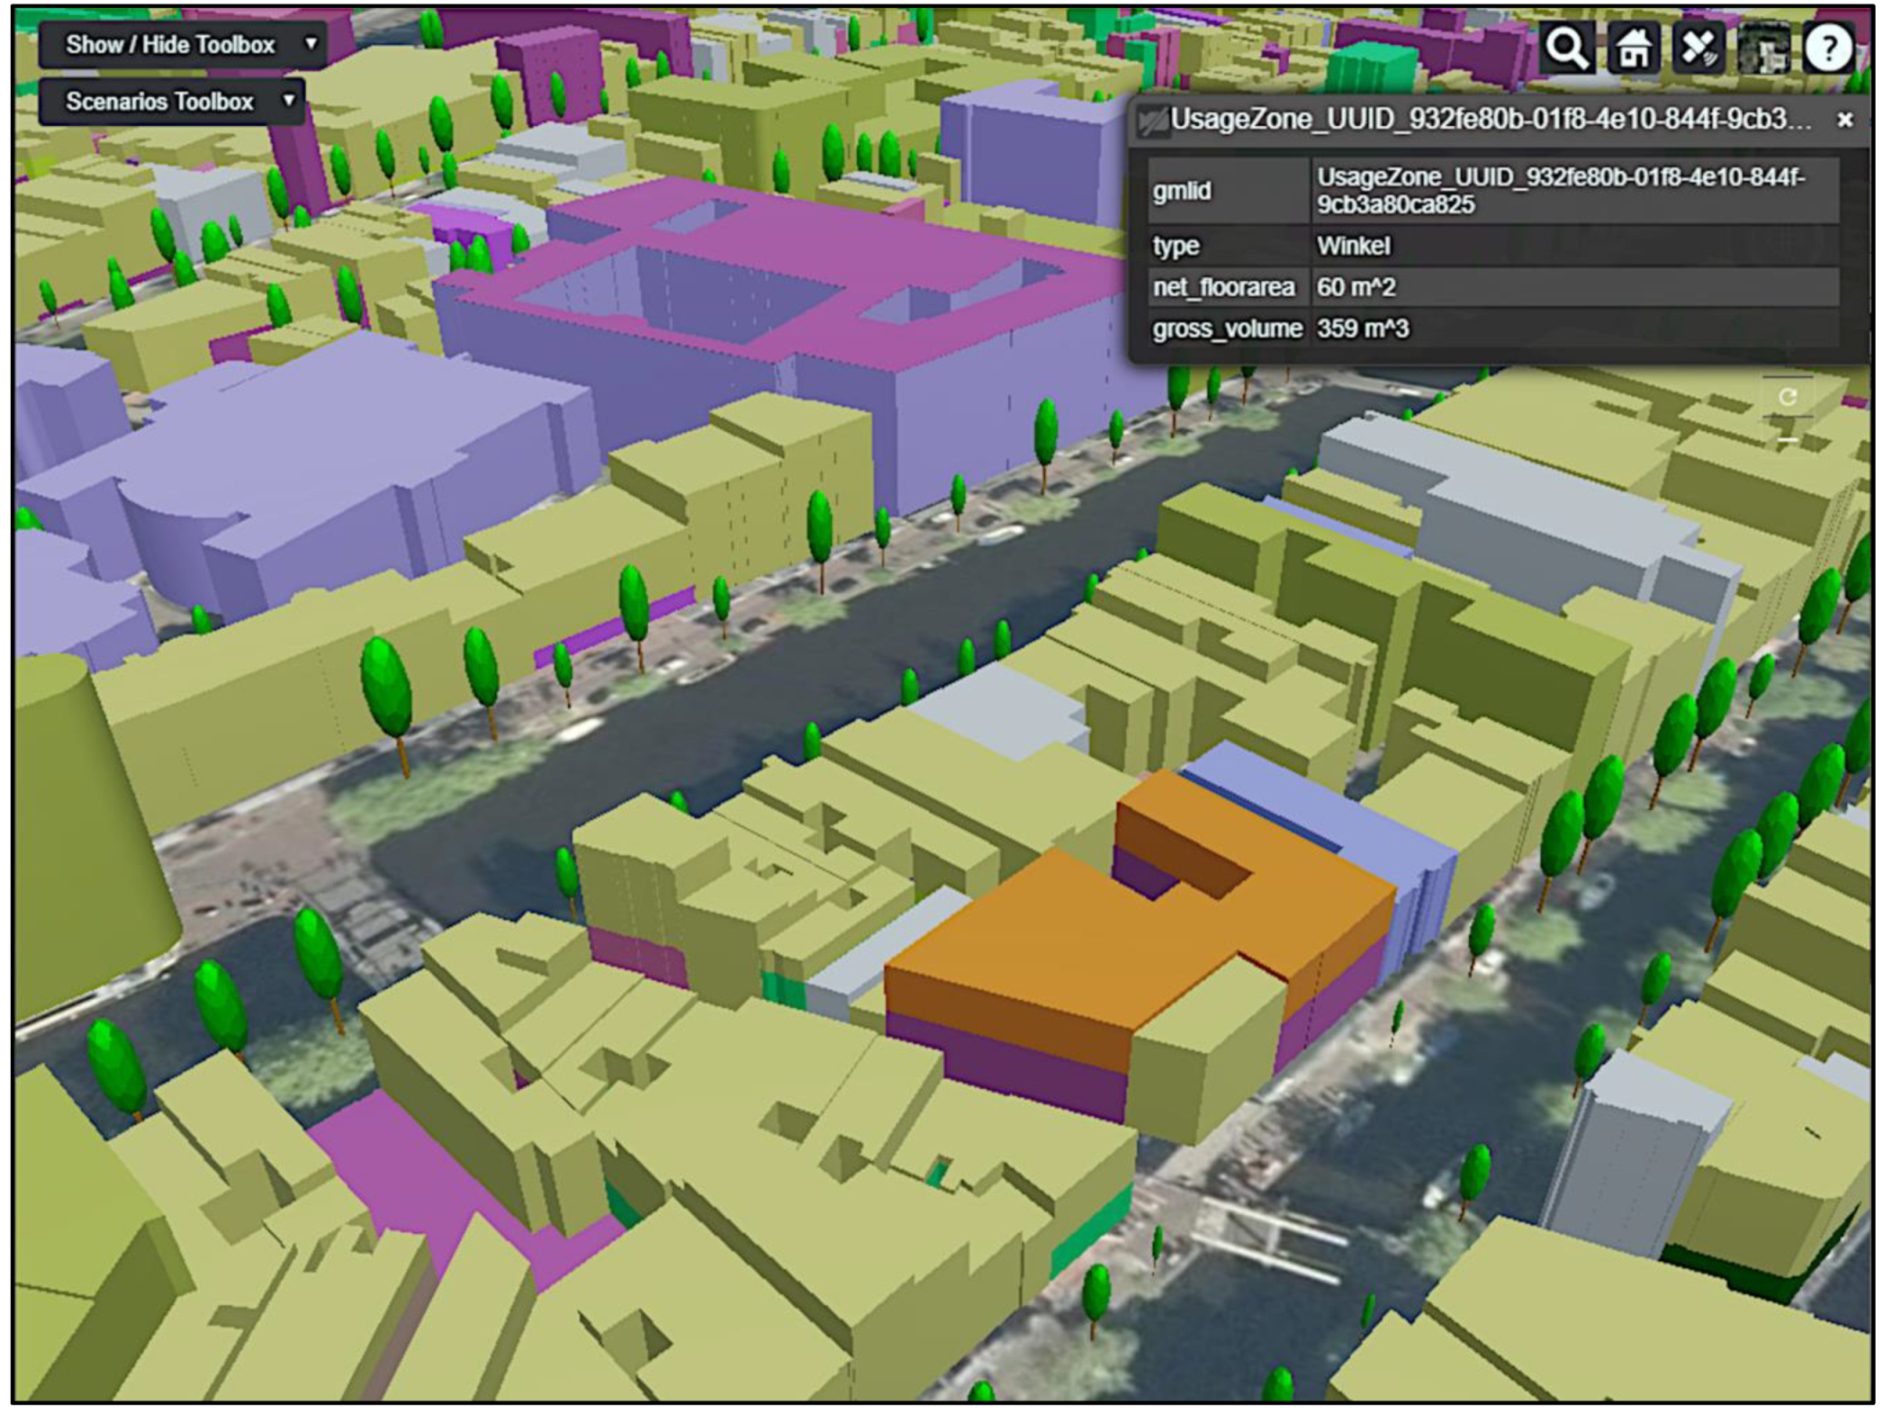This screenshot has width=1883, height=1413.
Task: Click the UsageZone_UUID info box title
Action: coord(1490,120)
